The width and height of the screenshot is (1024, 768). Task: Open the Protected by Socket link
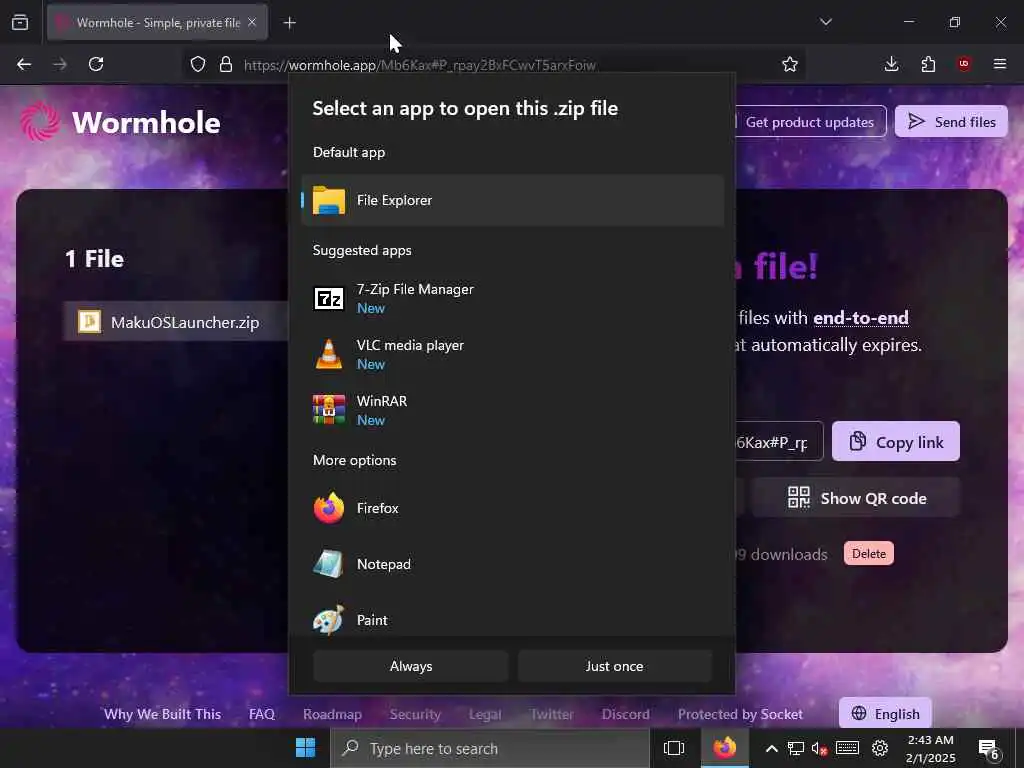[740, 714]
